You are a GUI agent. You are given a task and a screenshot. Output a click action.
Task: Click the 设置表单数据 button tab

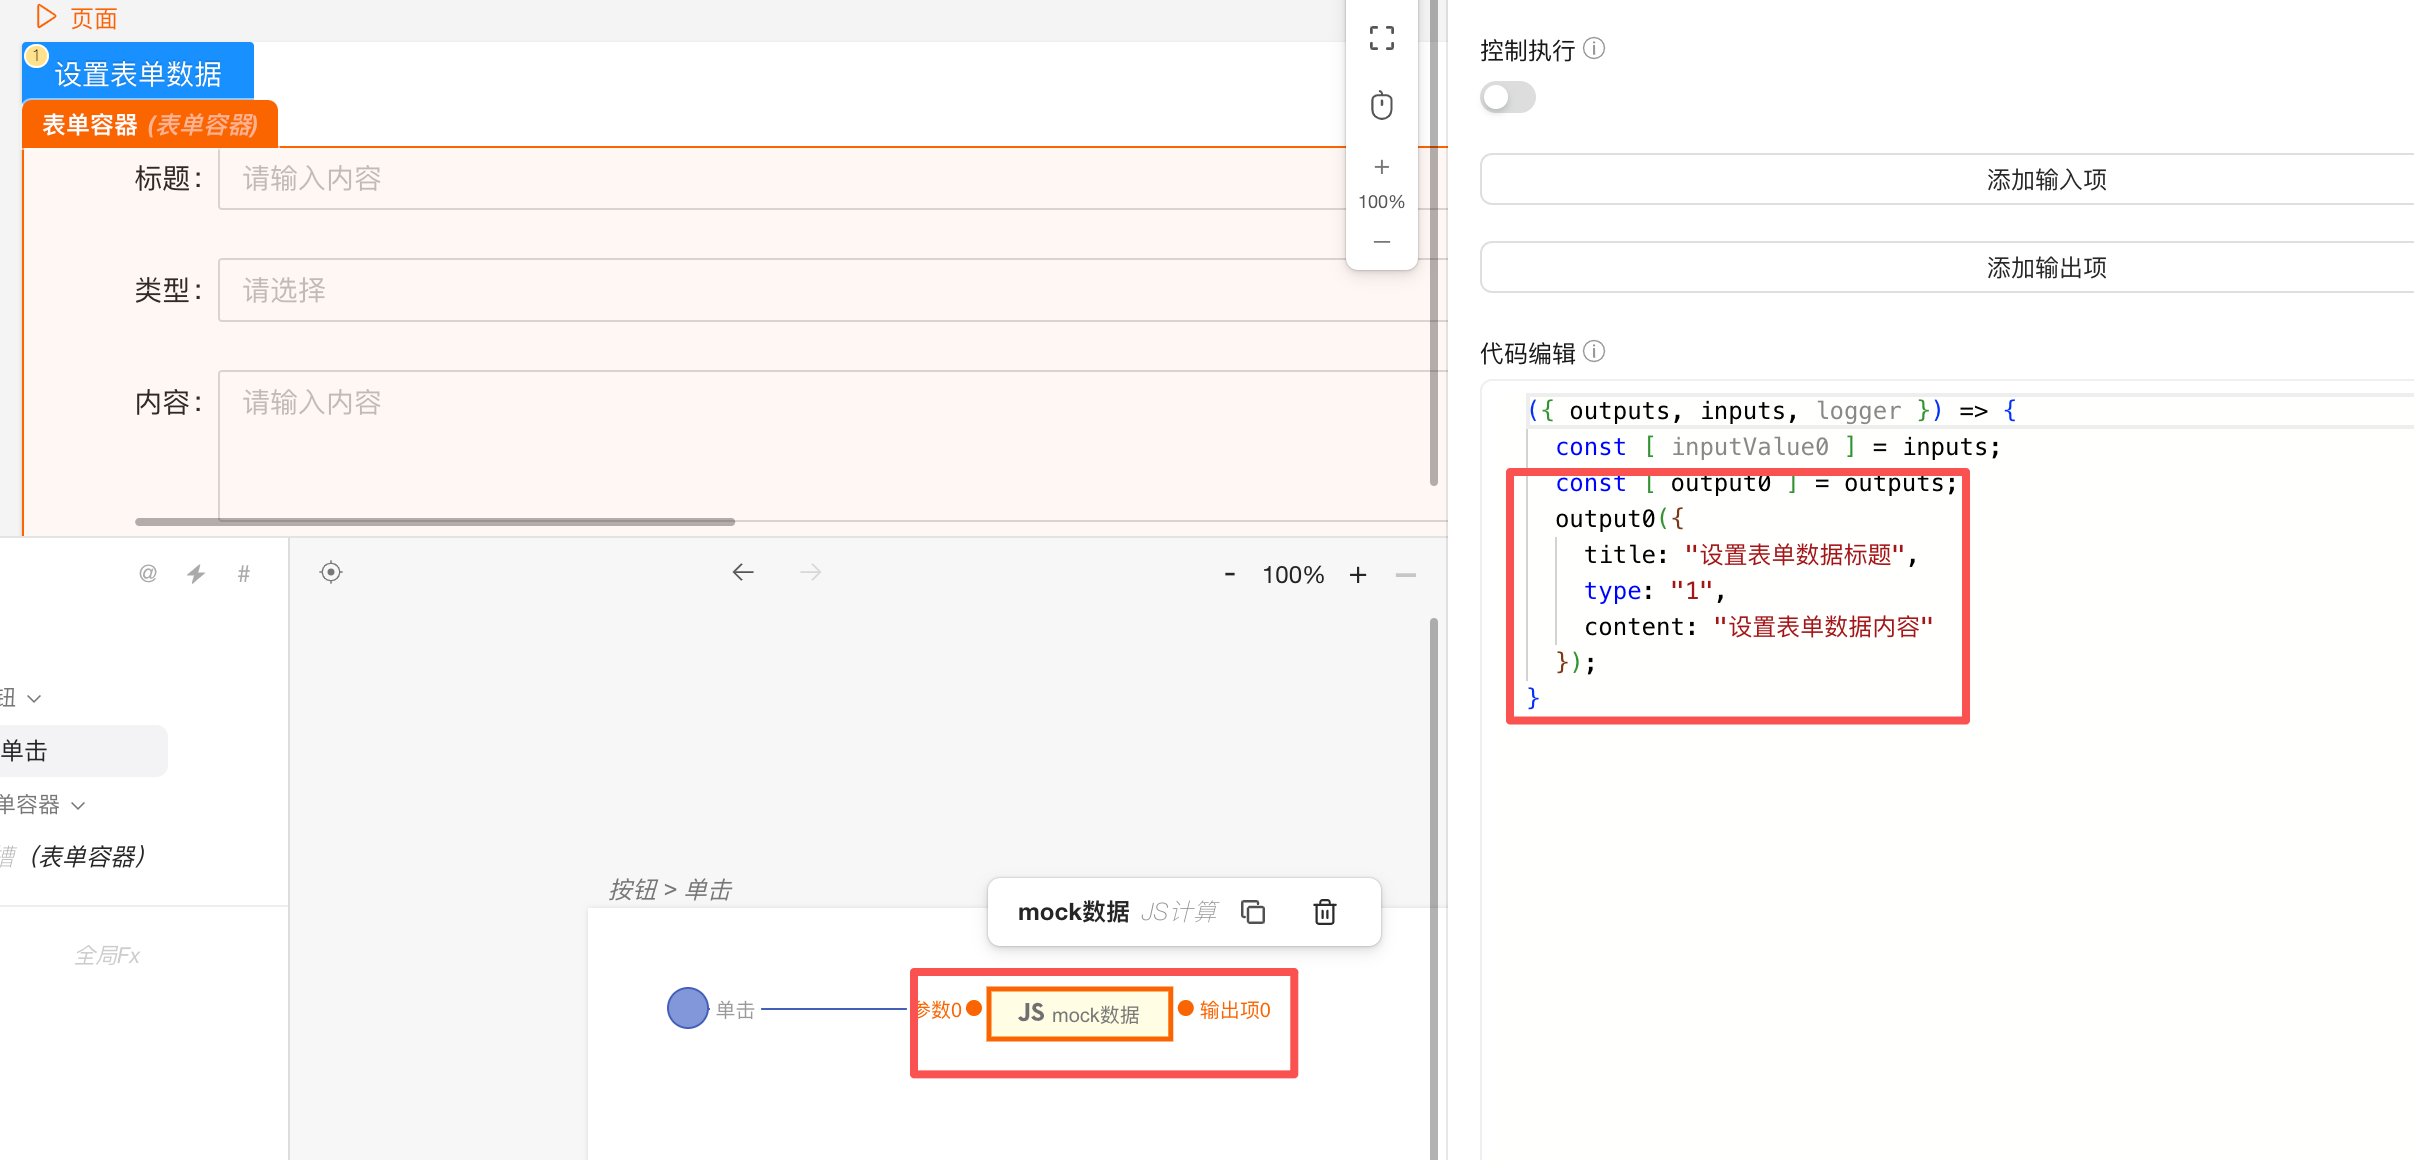(138, 73)
